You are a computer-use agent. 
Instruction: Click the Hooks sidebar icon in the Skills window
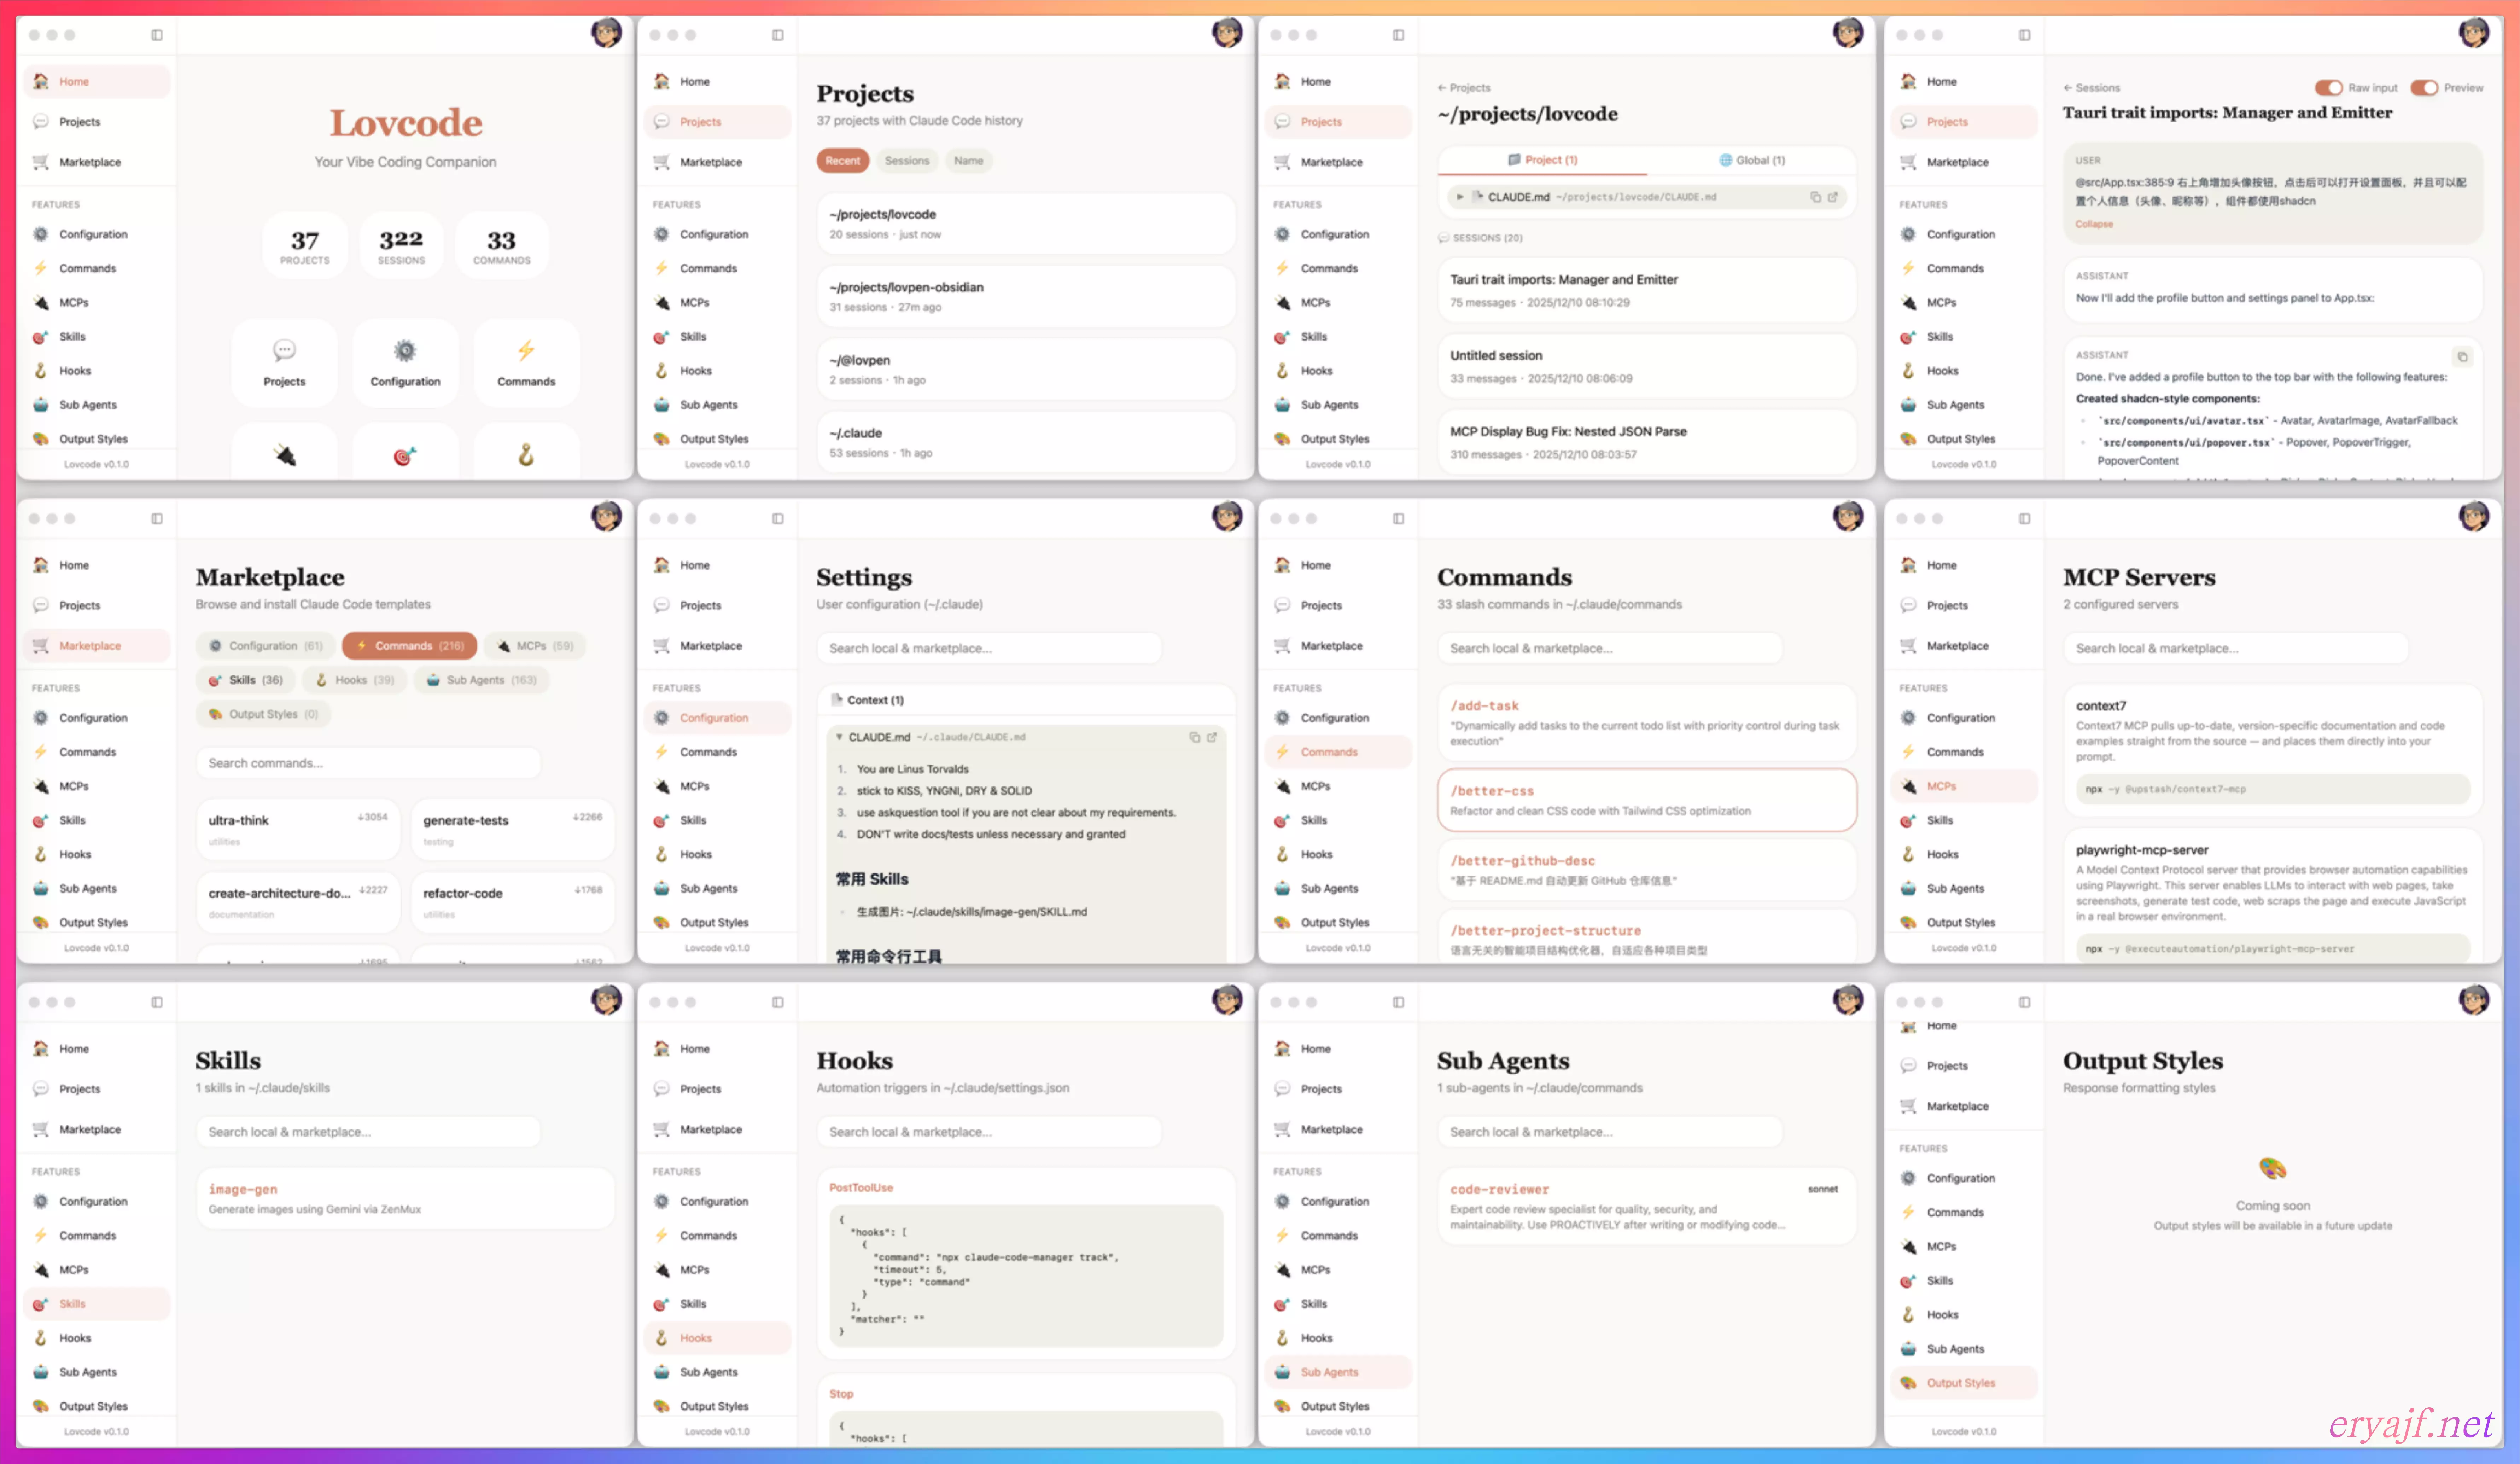(x=41, y=1338)
